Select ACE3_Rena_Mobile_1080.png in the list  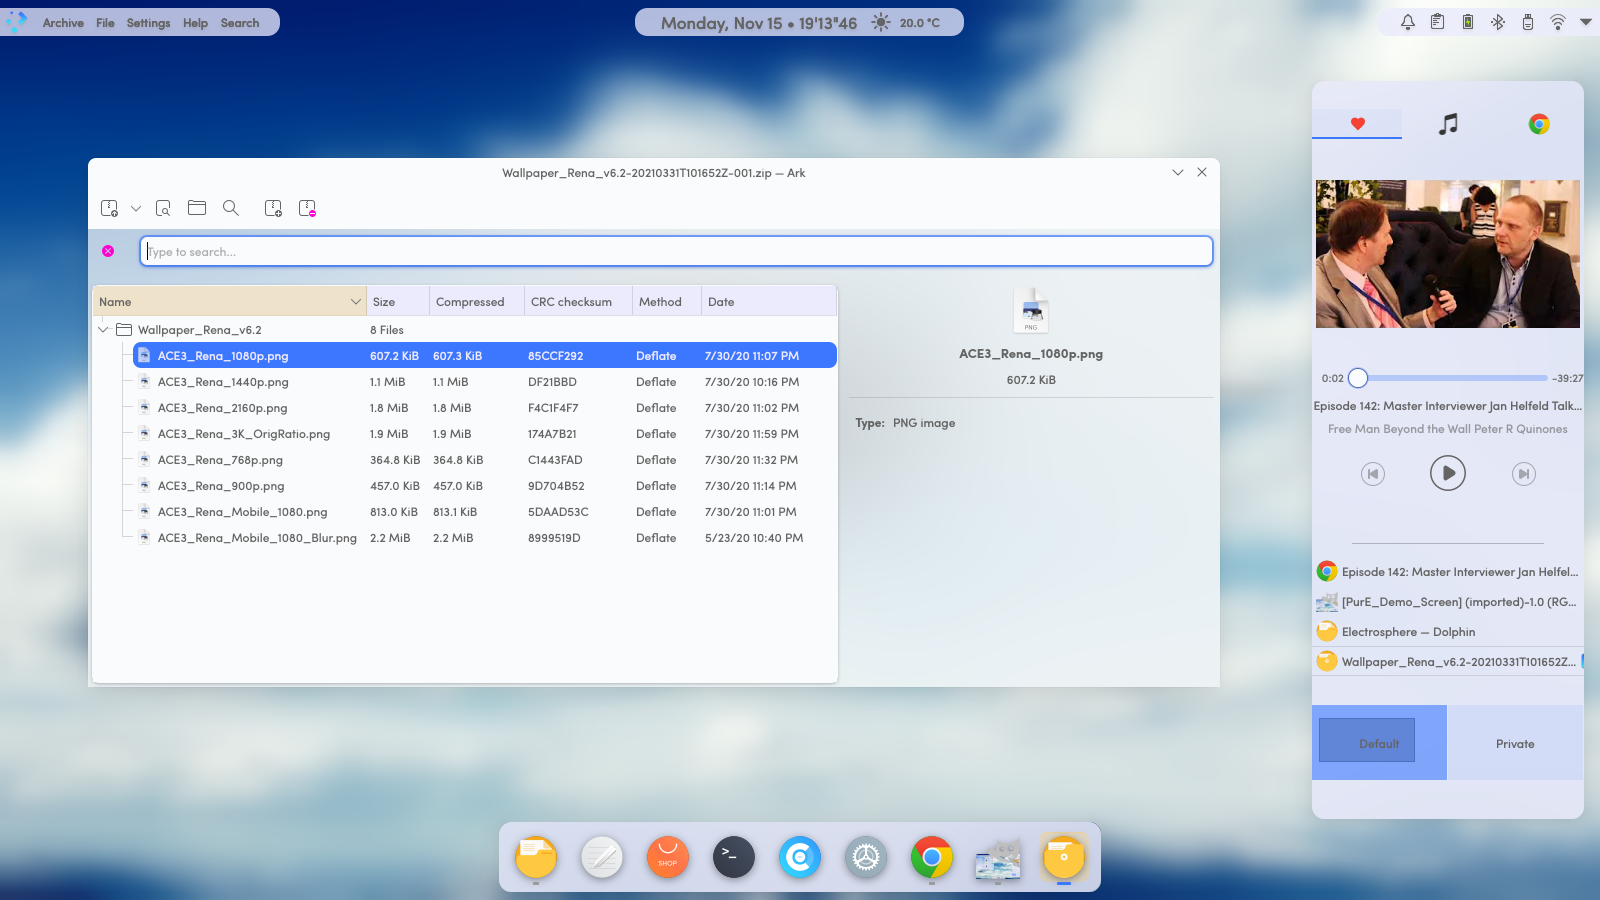pos(484,512)
